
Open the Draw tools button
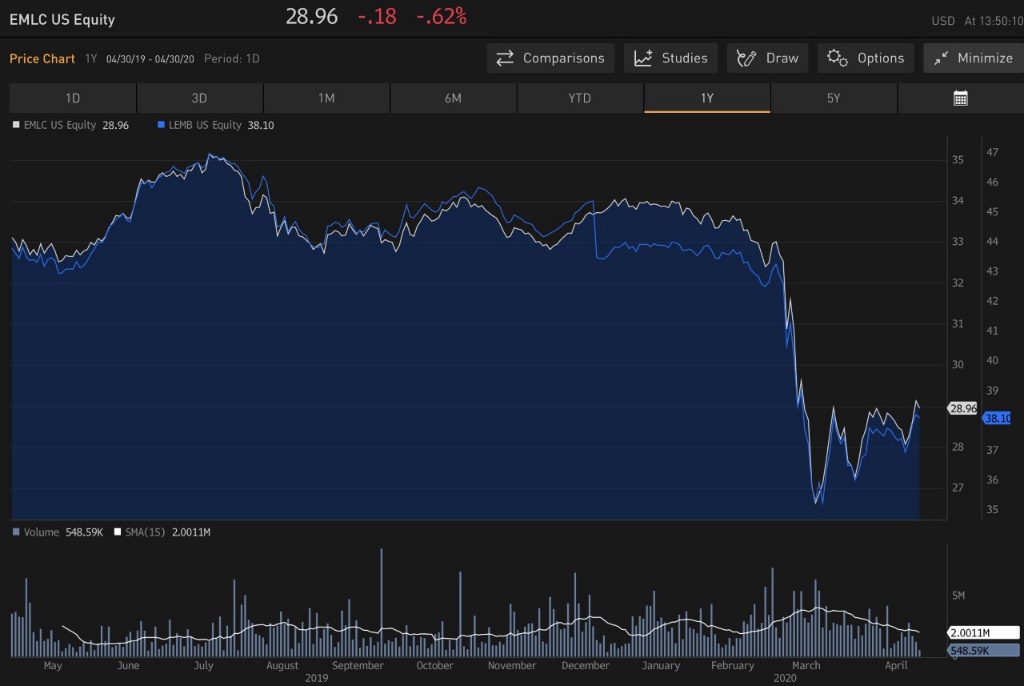[767, 58]
